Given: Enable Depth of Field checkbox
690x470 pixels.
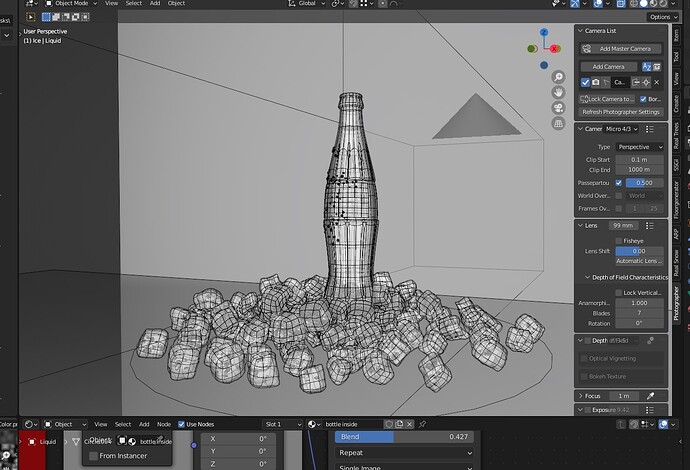Looking at the screenshot, I should tap(587, 341).
